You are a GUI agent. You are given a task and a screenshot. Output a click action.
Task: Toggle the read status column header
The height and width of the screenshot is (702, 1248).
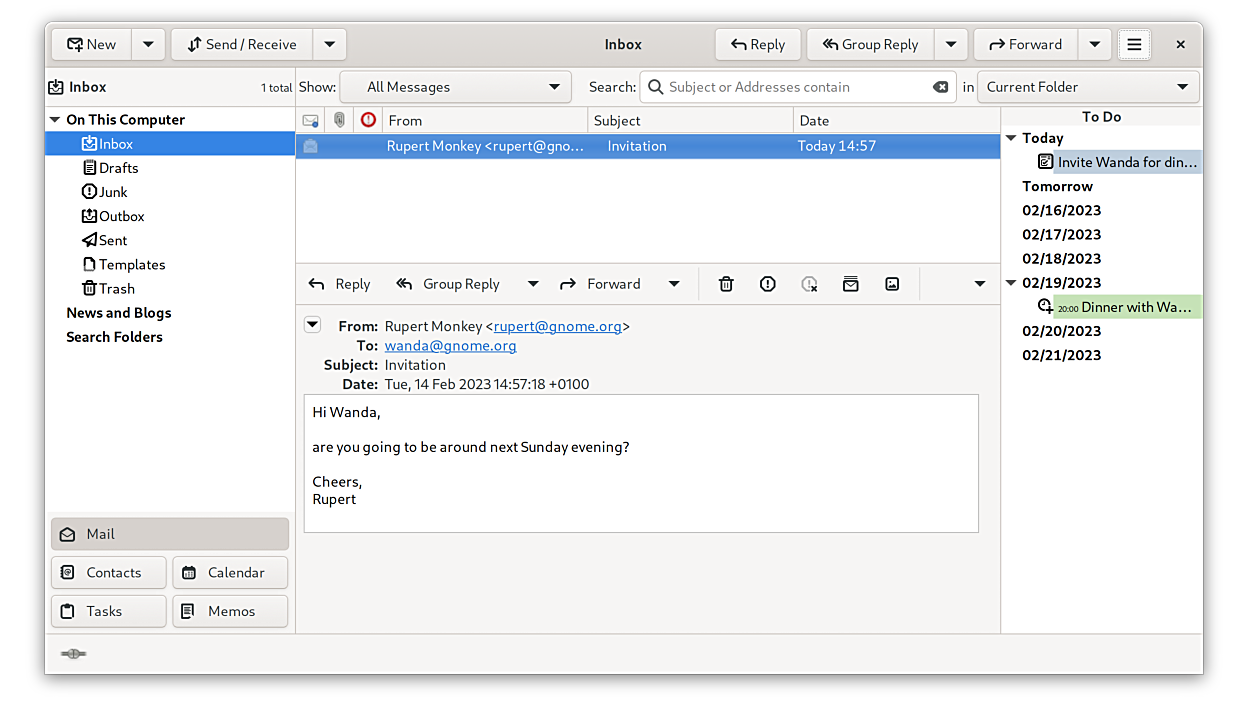[x=310, y=120]
